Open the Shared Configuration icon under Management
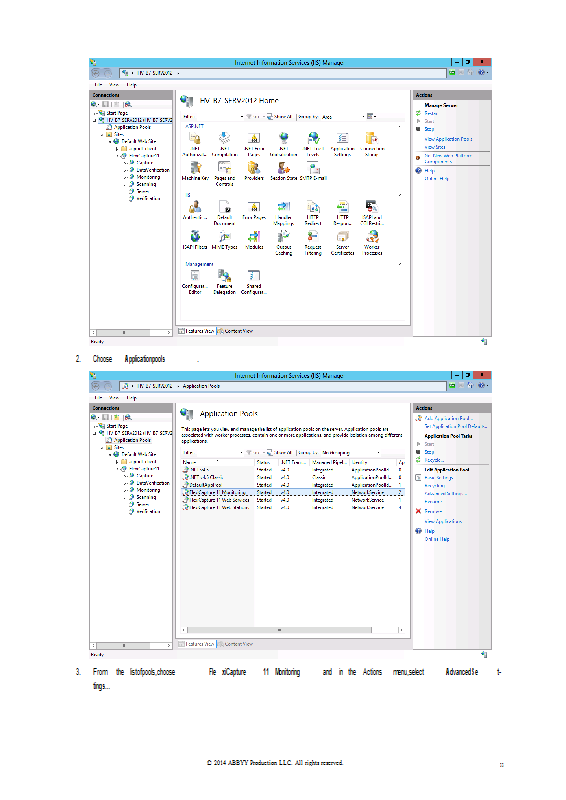This screenshot has height=800, width=566. coord(254,282)
